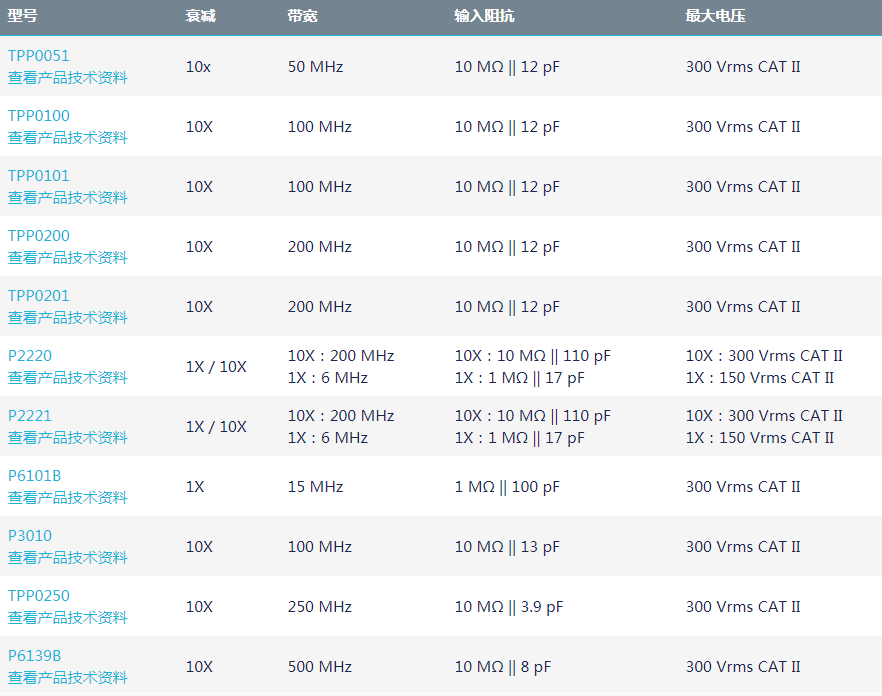Select 100 MHz bandwidth in P3010 row
The width and height of the screenshot is (882, 696).
(x=320, y=547)
